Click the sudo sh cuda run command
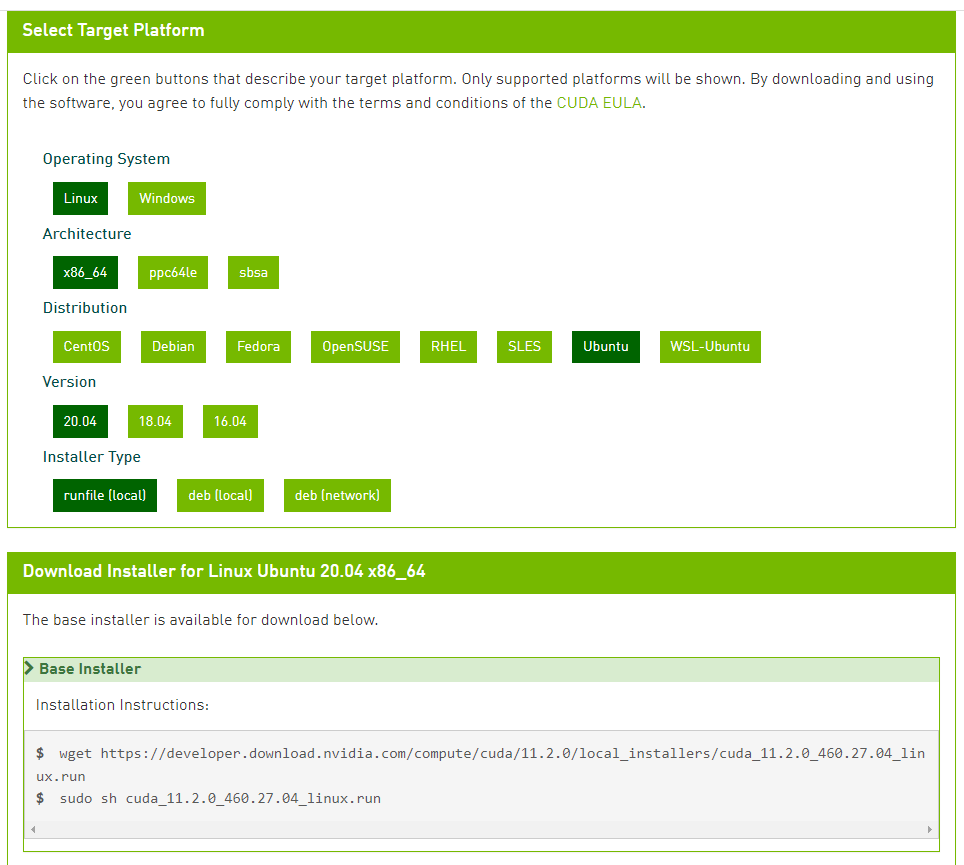 tap(220, 799)
